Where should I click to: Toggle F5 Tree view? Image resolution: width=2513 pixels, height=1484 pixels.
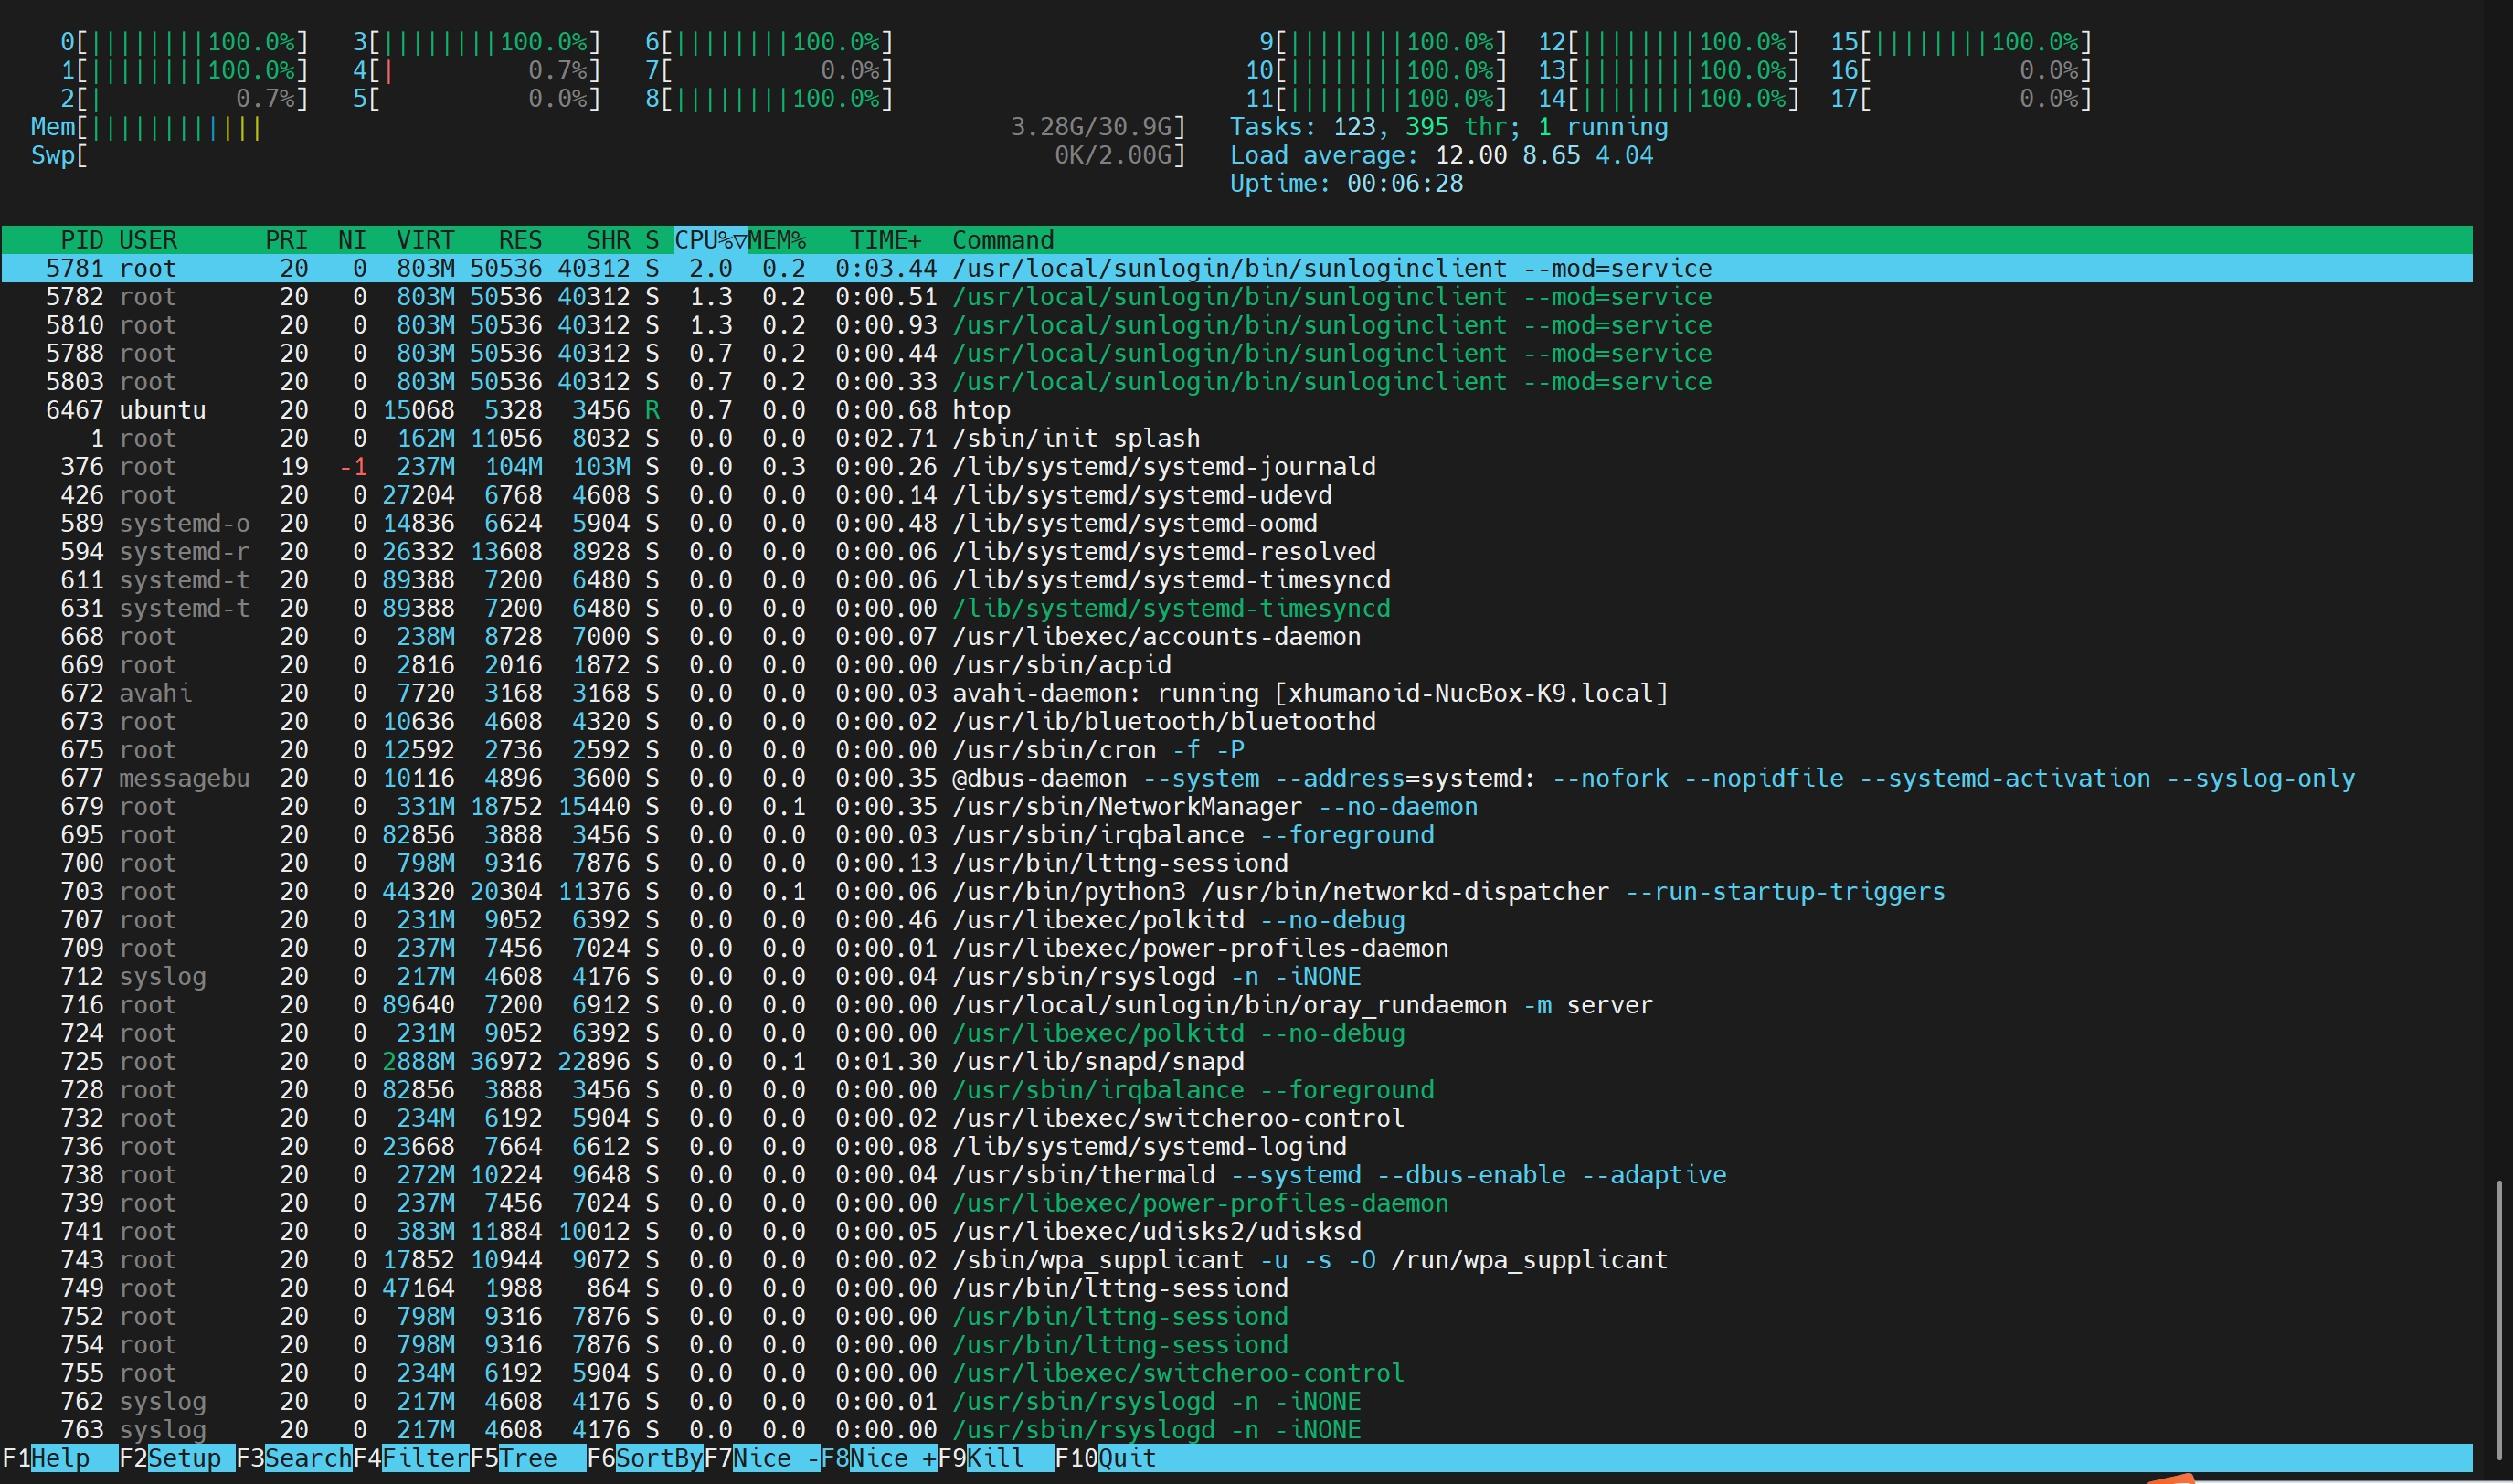pos(527,1458)
